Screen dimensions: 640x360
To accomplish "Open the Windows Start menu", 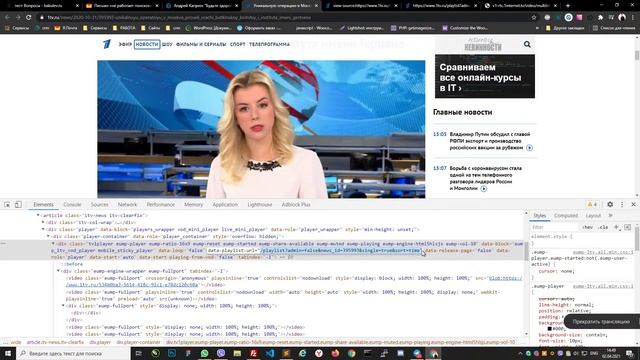I will coord(8,353).
